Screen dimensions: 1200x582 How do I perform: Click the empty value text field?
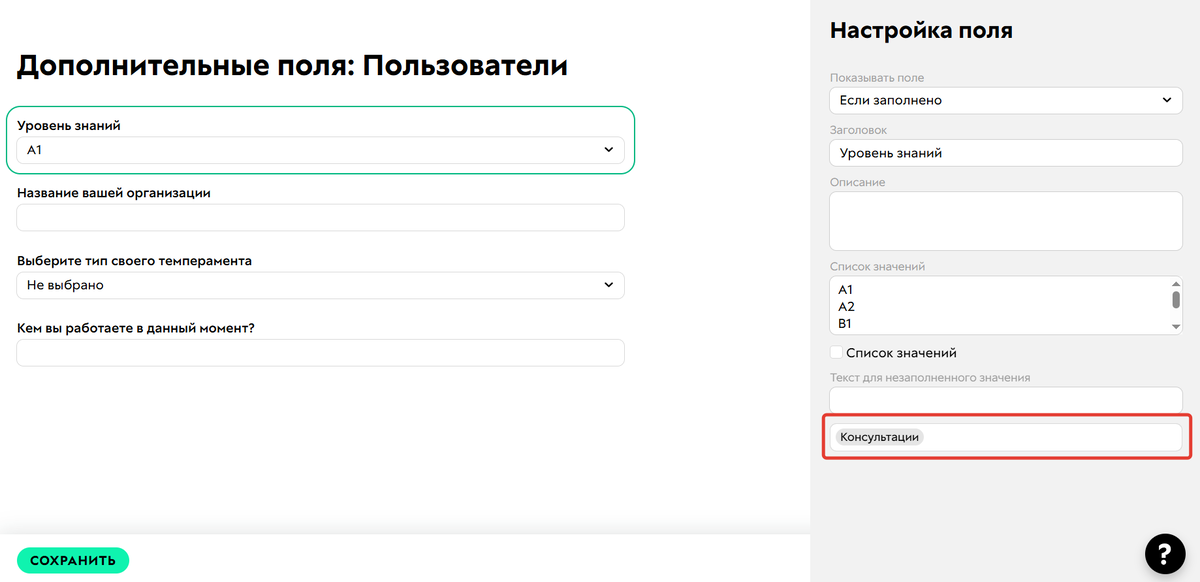tap(1005, 399)
